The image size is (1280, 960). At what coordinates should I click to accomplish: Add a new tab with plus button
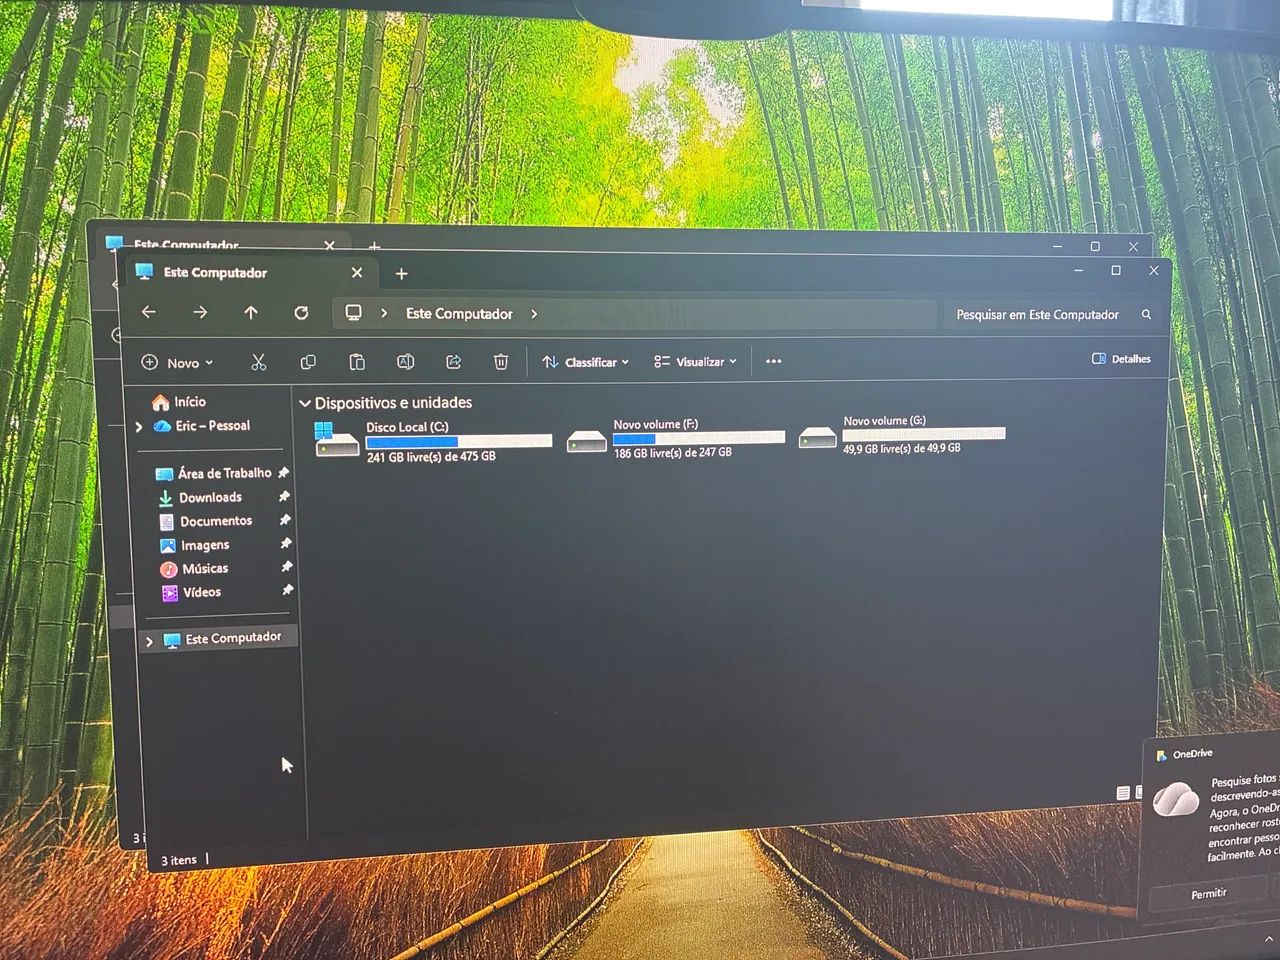tap(401, 274)
